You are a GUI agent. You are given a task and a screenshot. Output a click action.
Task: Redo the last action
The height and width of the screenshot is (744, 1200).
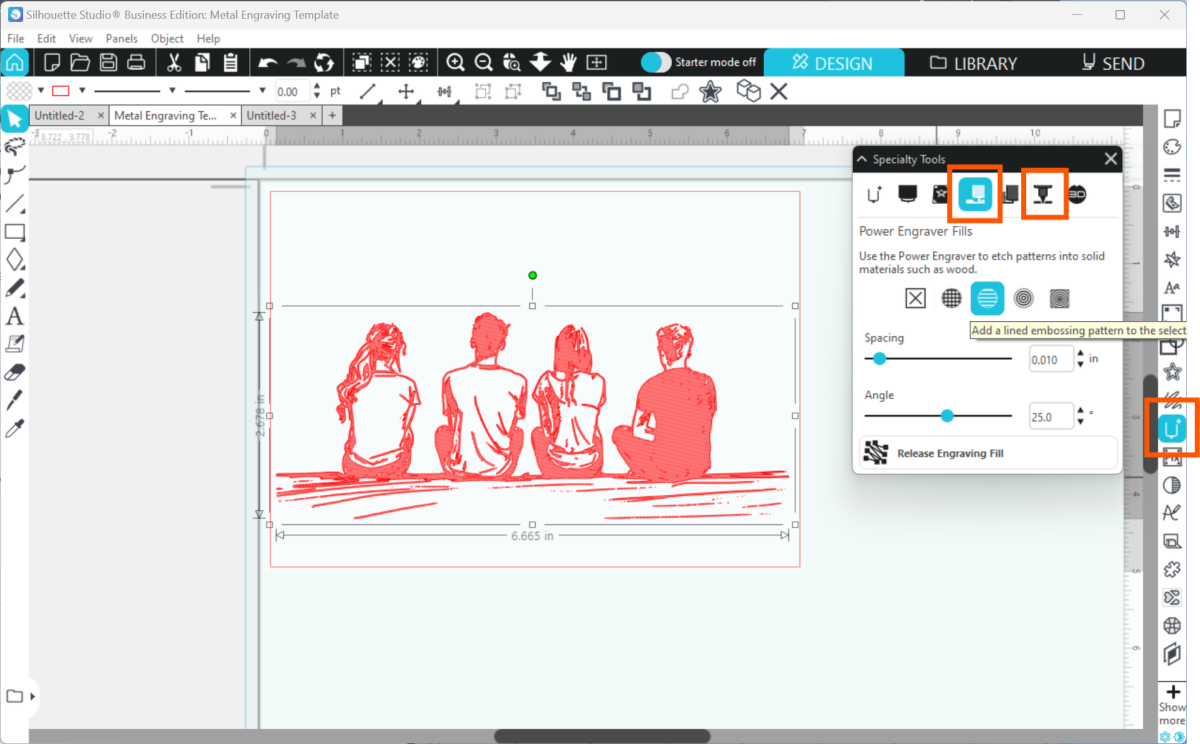pos(296,62)
